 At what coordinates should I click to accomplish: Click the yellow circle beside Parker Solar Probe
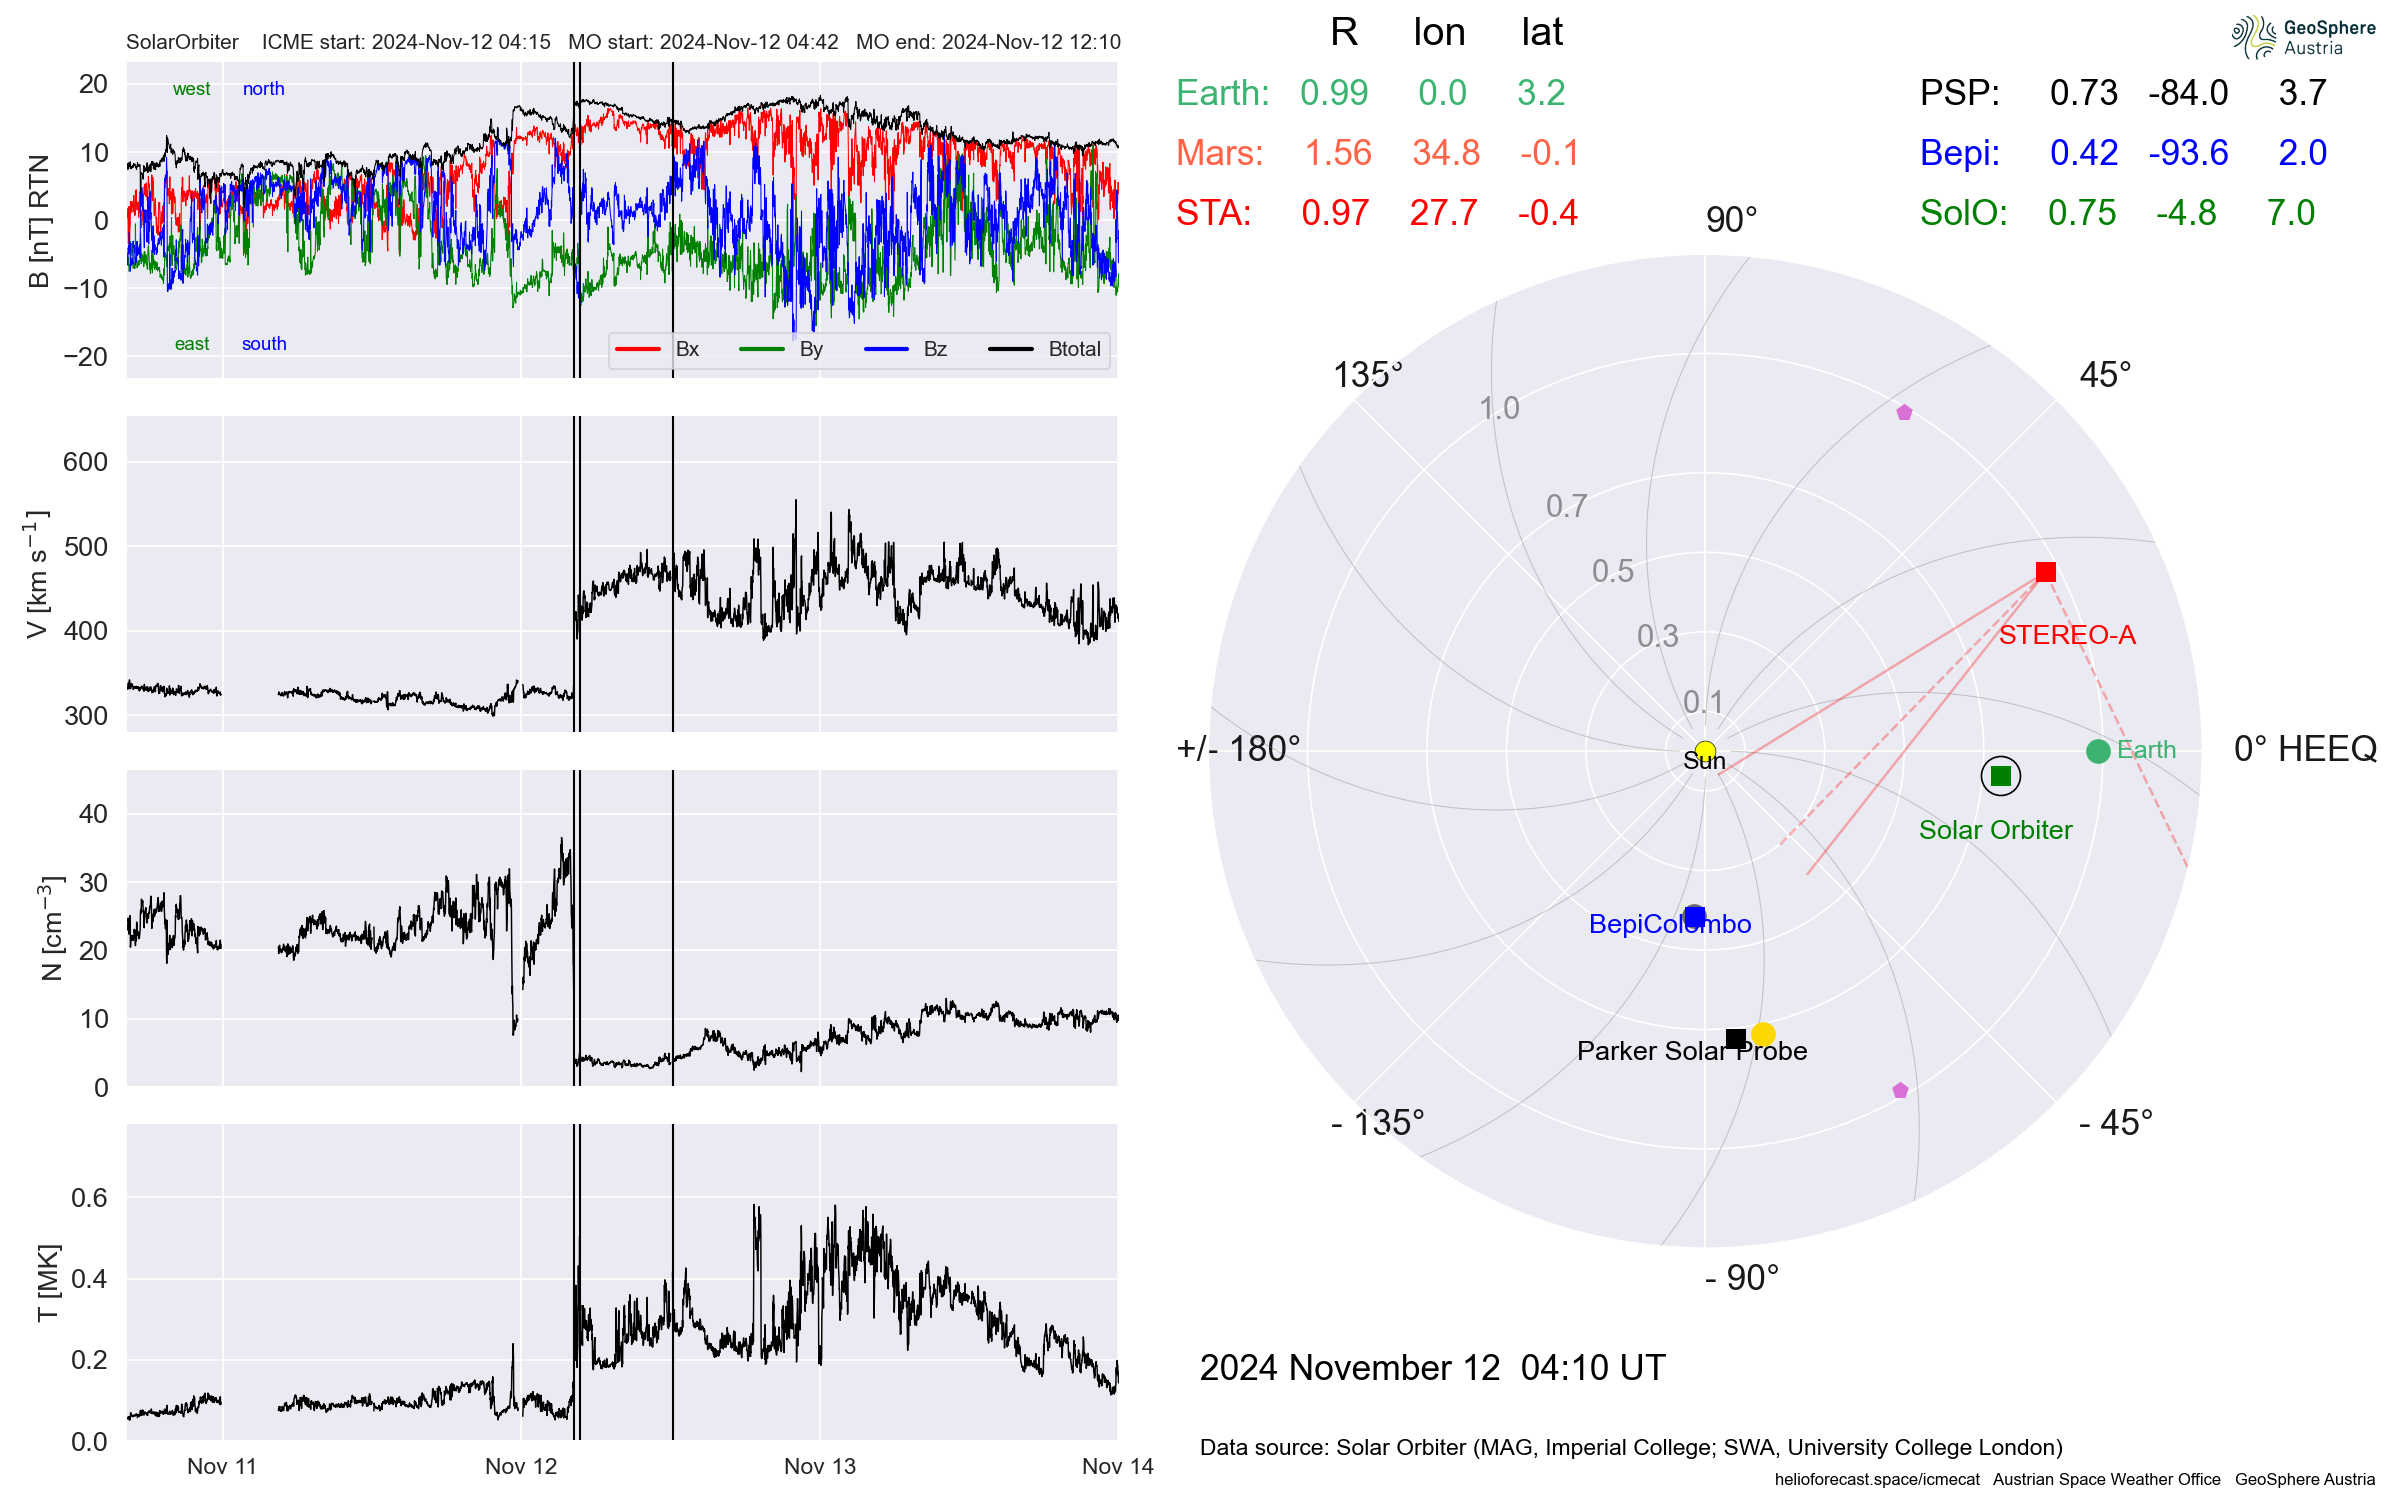[x=1763, y=1034]
